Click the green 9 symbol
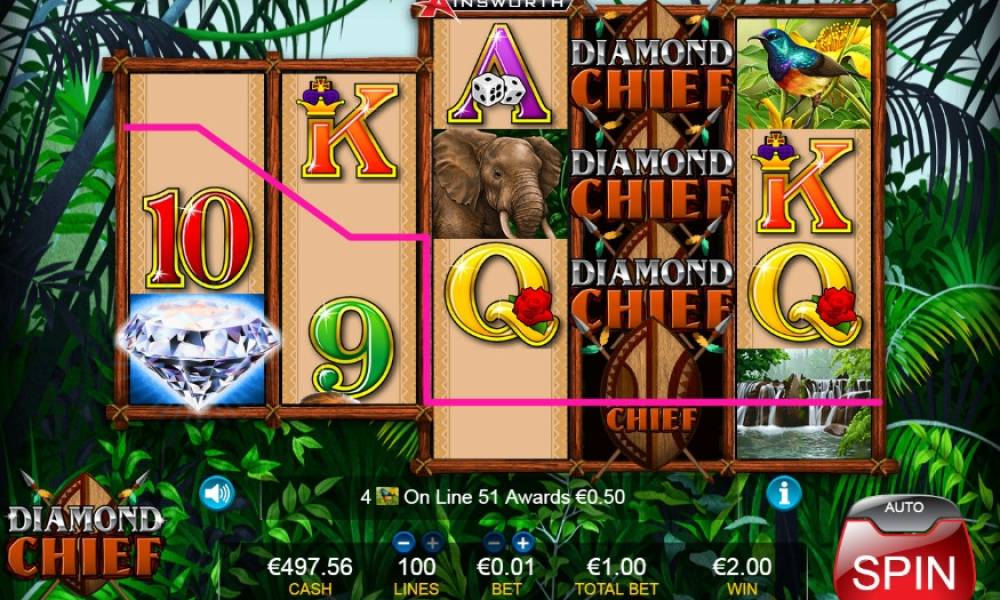 (x=351, y=348)
